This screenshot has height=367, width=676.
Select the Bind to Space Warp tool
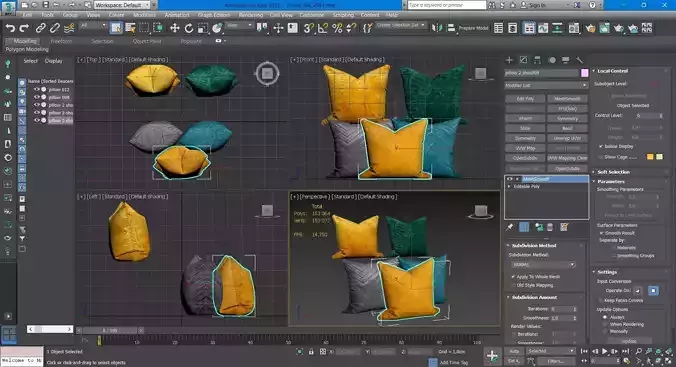(69, 28)
